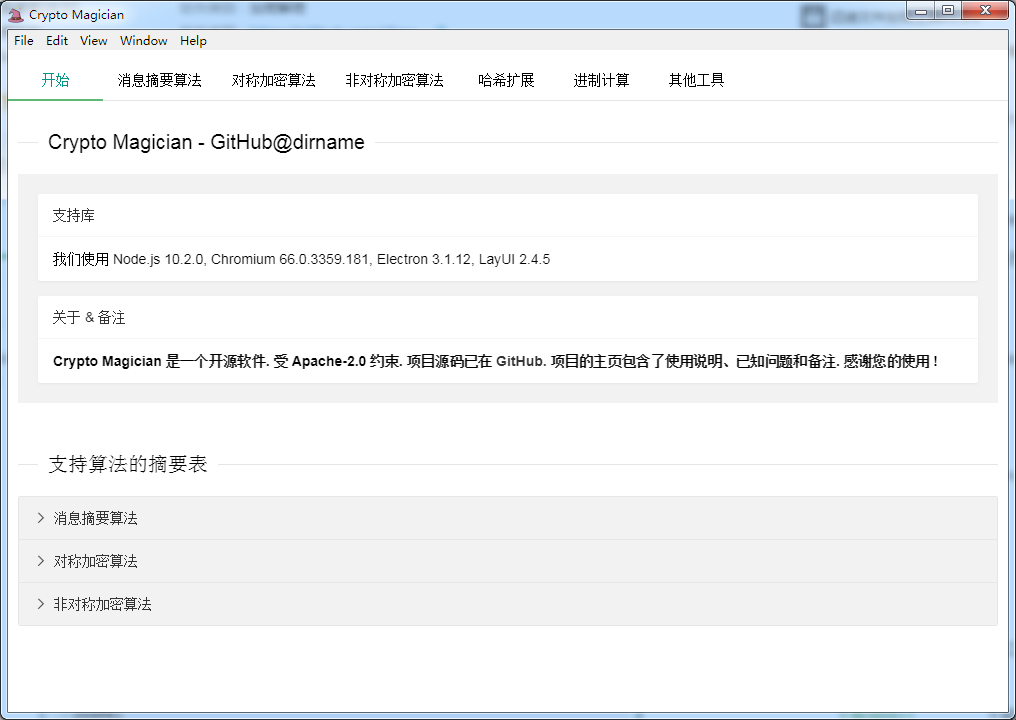This screenshot has height=720, width=1016.
Task: Select the 开始 tab
Action: point(55,80)
